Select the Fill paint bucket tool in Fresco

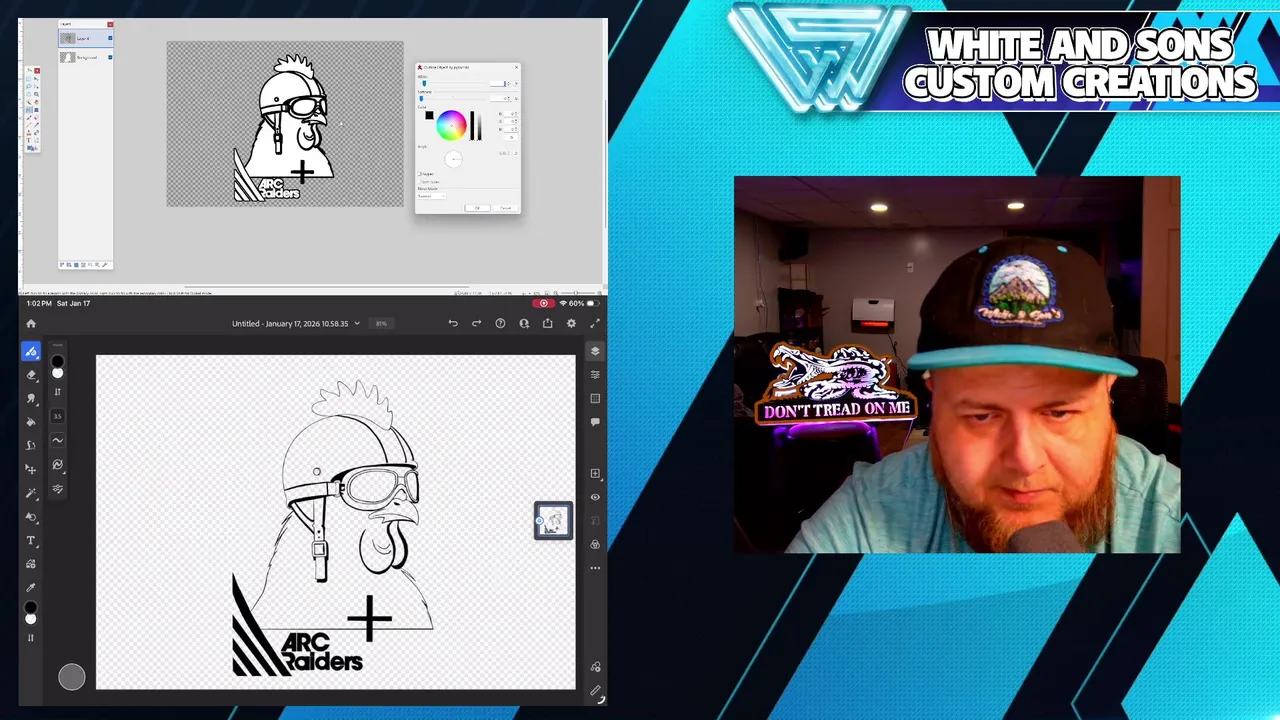pyautogui.click(x=31, y=422)
